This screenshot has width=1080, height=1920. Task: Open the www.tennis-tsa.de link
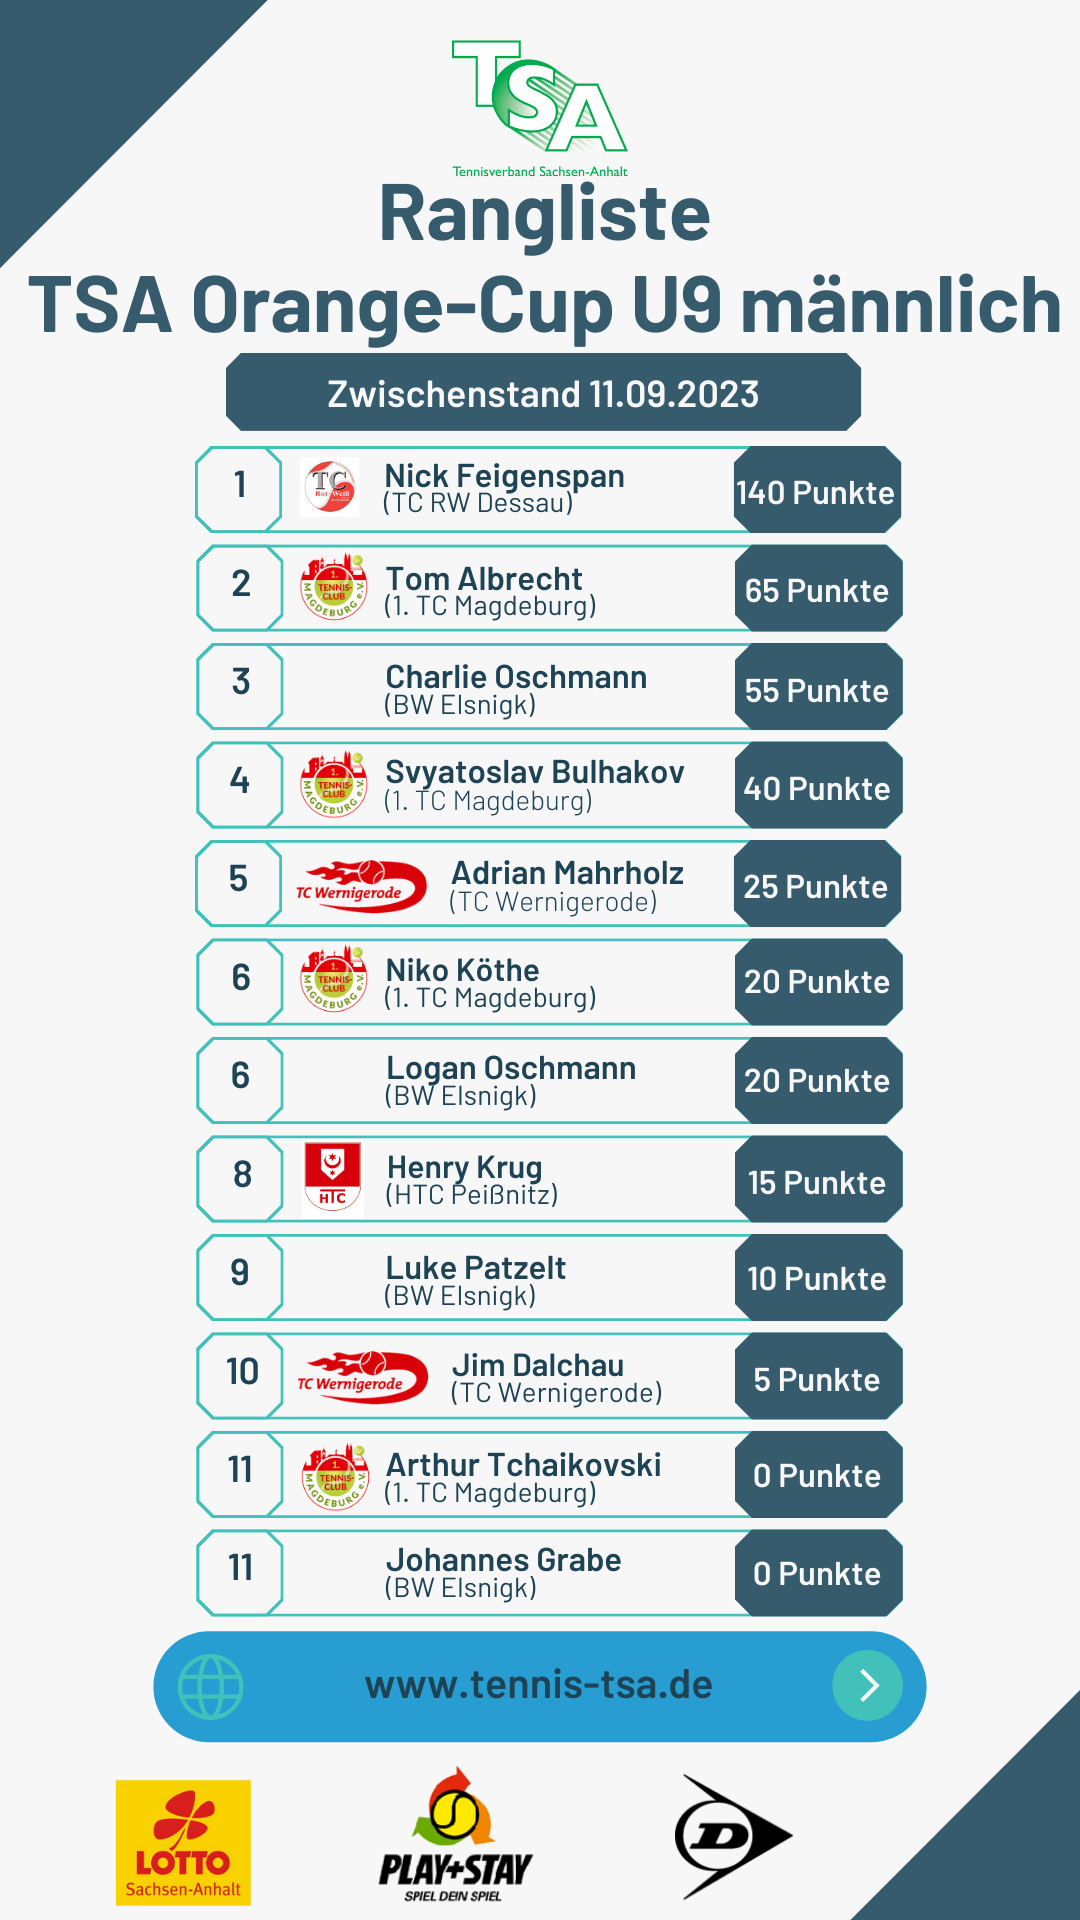(x=539, y=1686)
